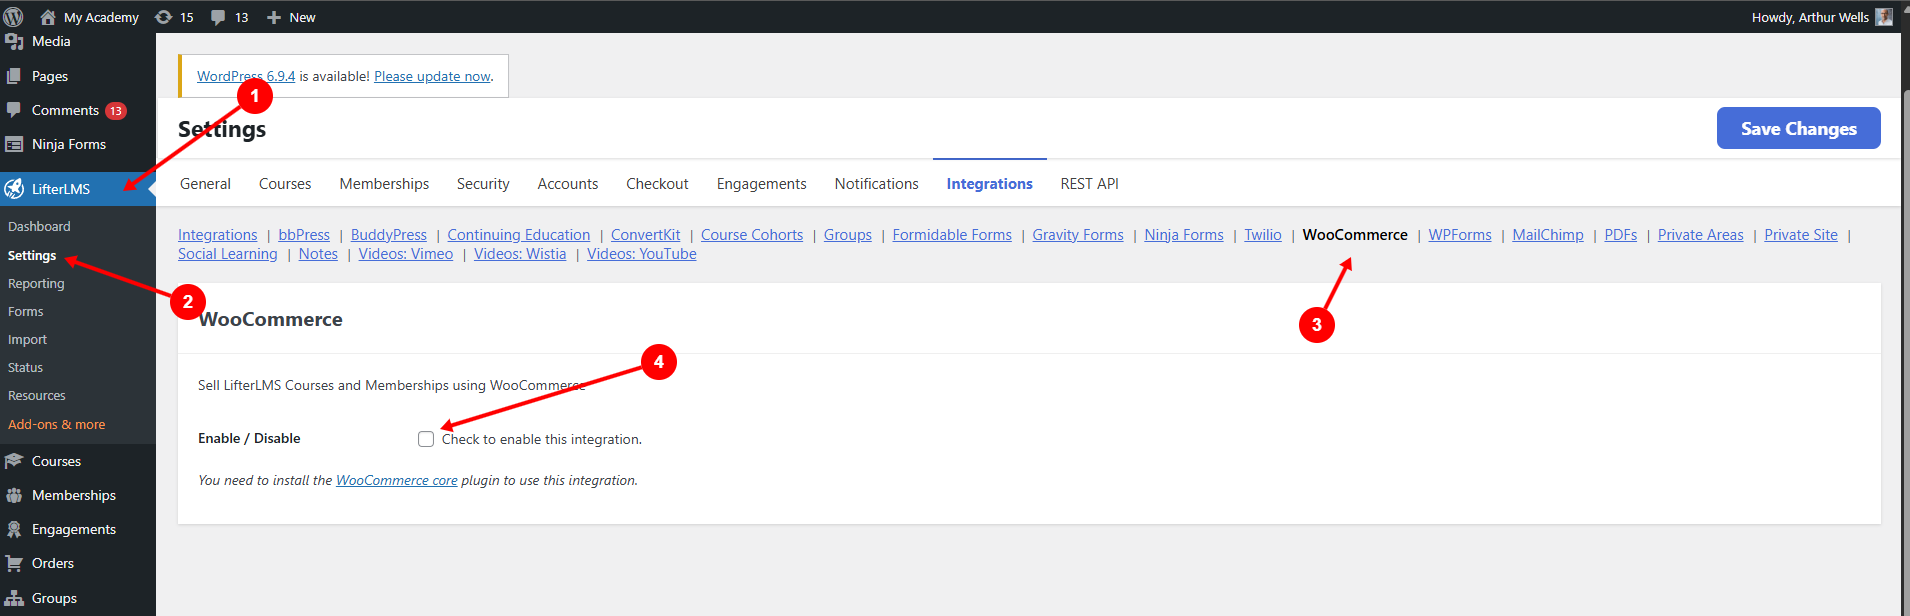The width and height of the screenshot is (1910, 616).
Task: Click the Courses graduation cap icon
Action: pyautogui.click(x=14, y=462)
